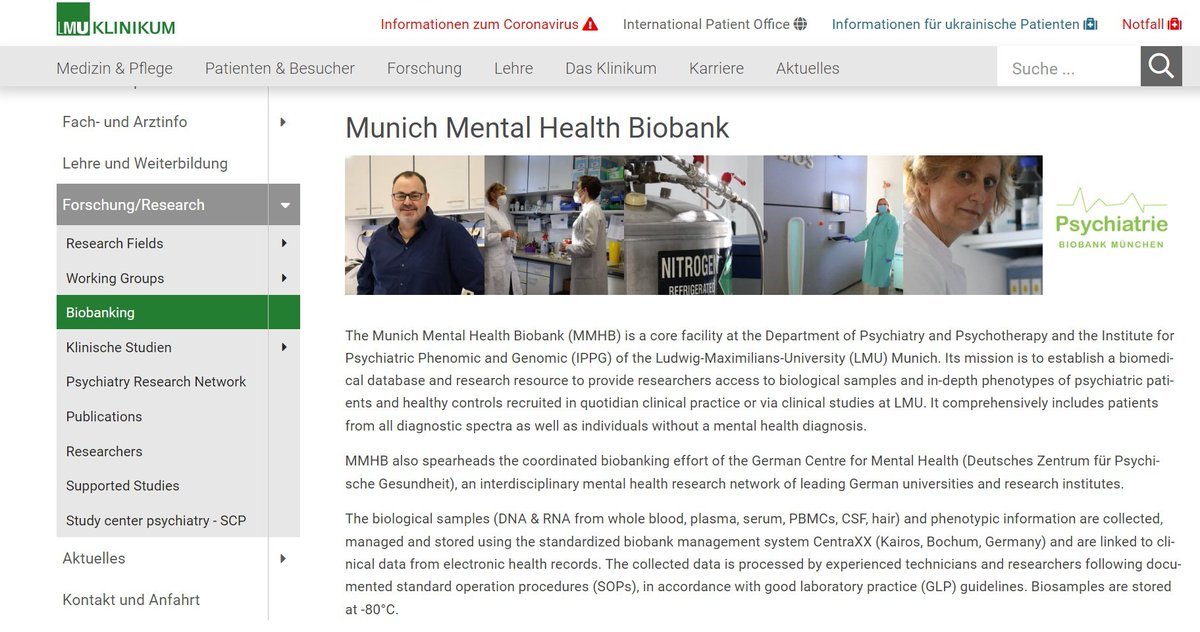This screenshot has height=632, width=1200.
Task: Expand the Working Groups submenu arrow
Action: click(284, 278)
